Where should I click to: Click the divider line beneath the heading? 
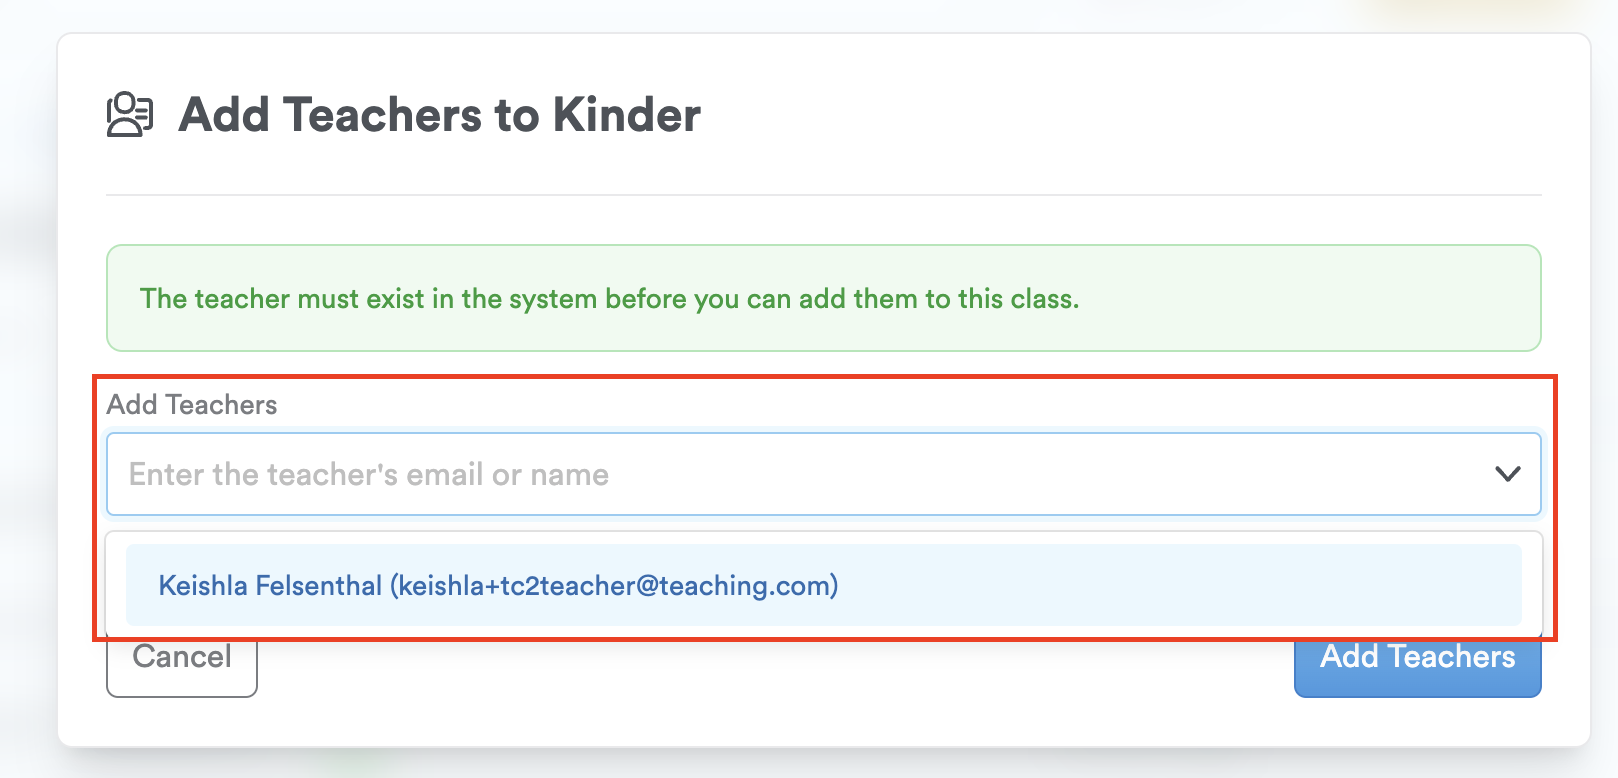[823, 195]
